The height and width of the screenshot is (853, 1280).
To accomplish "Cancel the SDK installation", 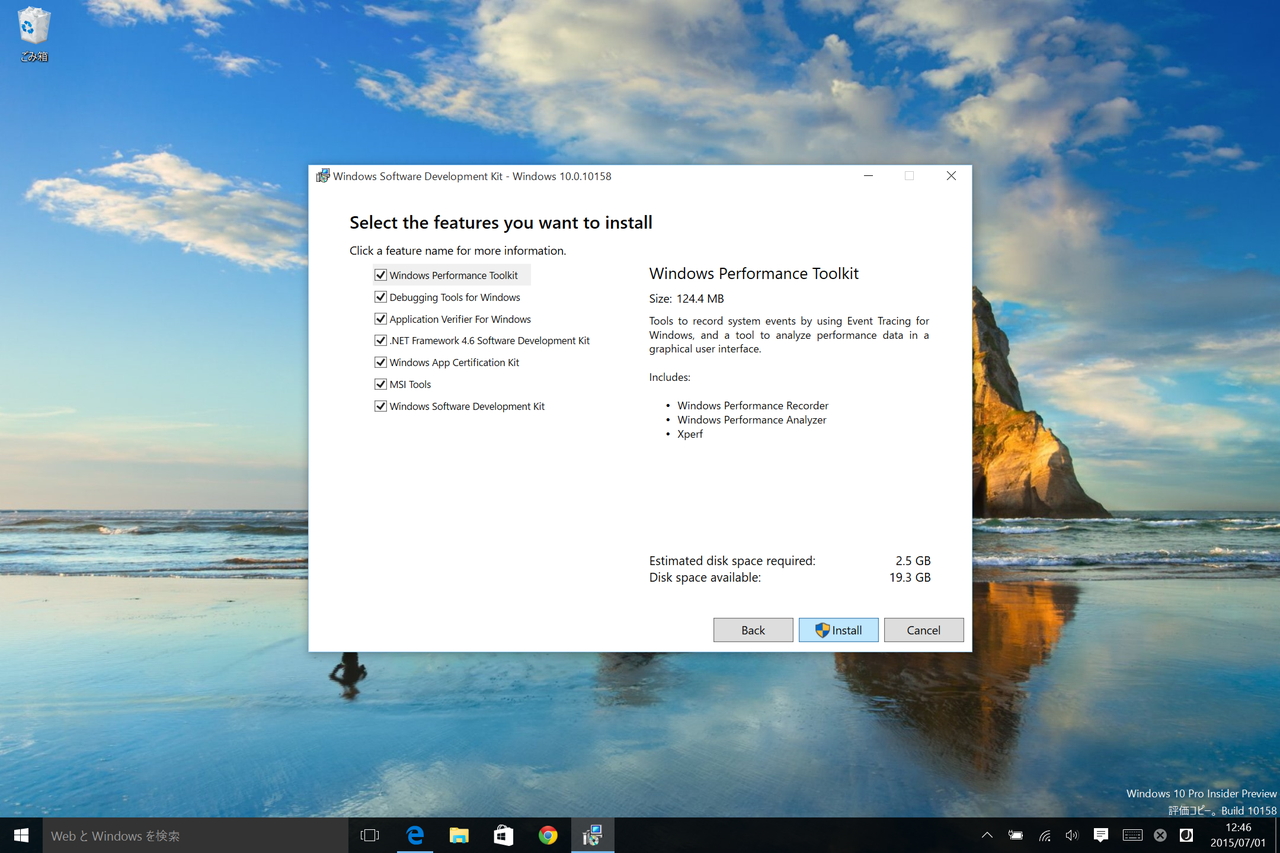I will 923,629.
